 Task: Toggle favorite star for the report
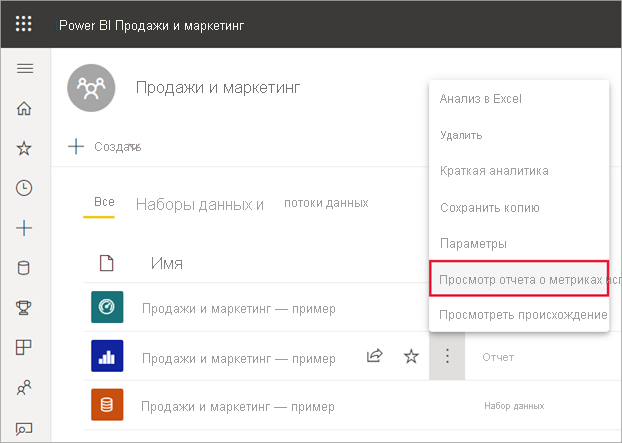pyautogui.click(x=410, y=356)
